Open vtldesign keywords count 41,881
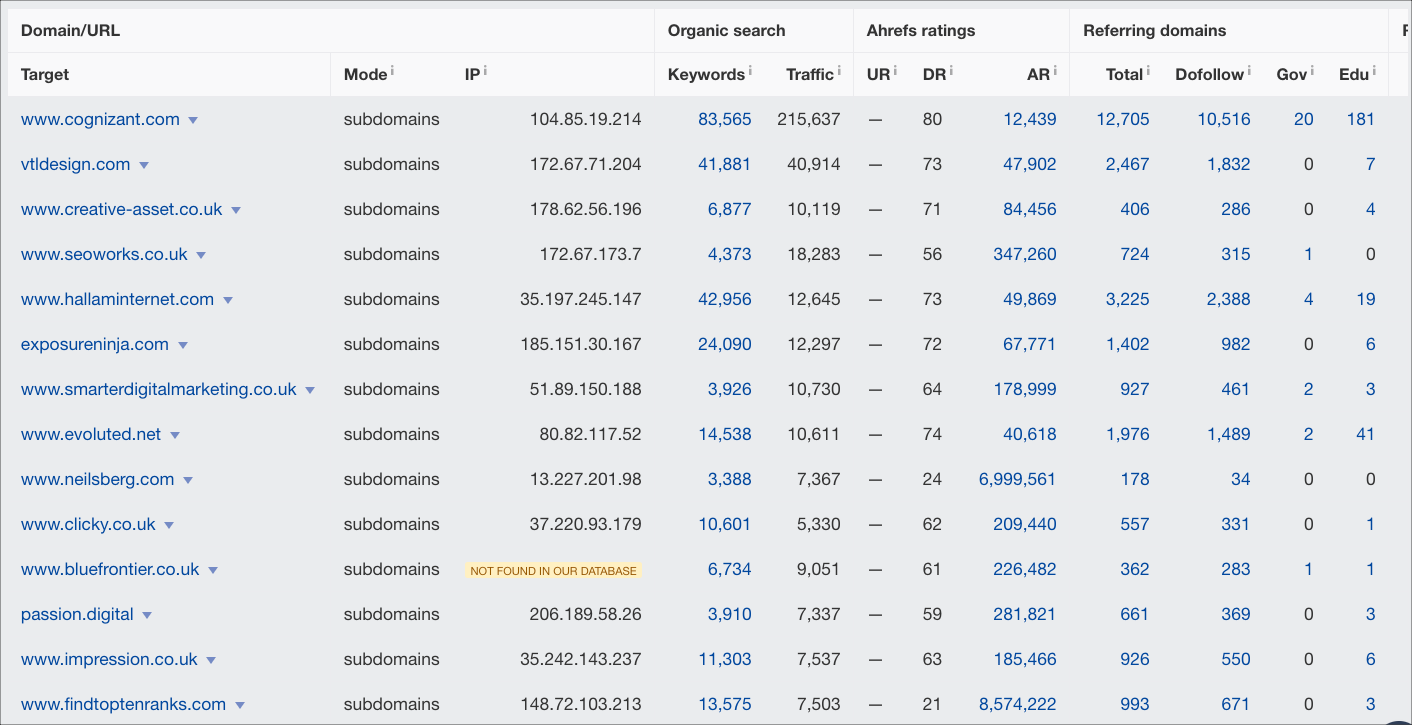The image size is (1412, 725). 725,165
